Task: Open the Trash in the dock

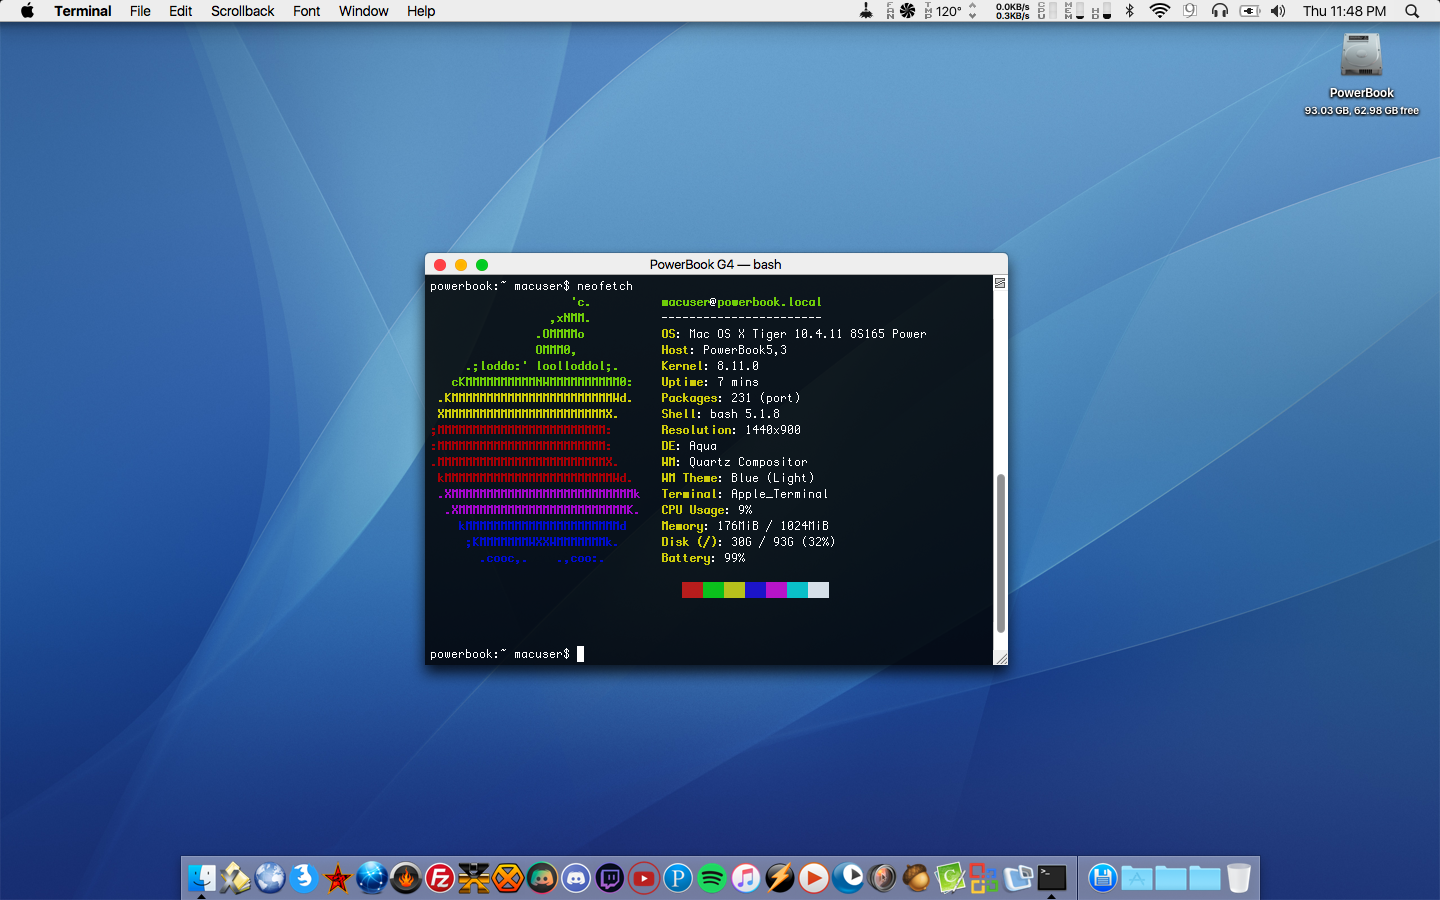Action: (x=1239, y=878)
